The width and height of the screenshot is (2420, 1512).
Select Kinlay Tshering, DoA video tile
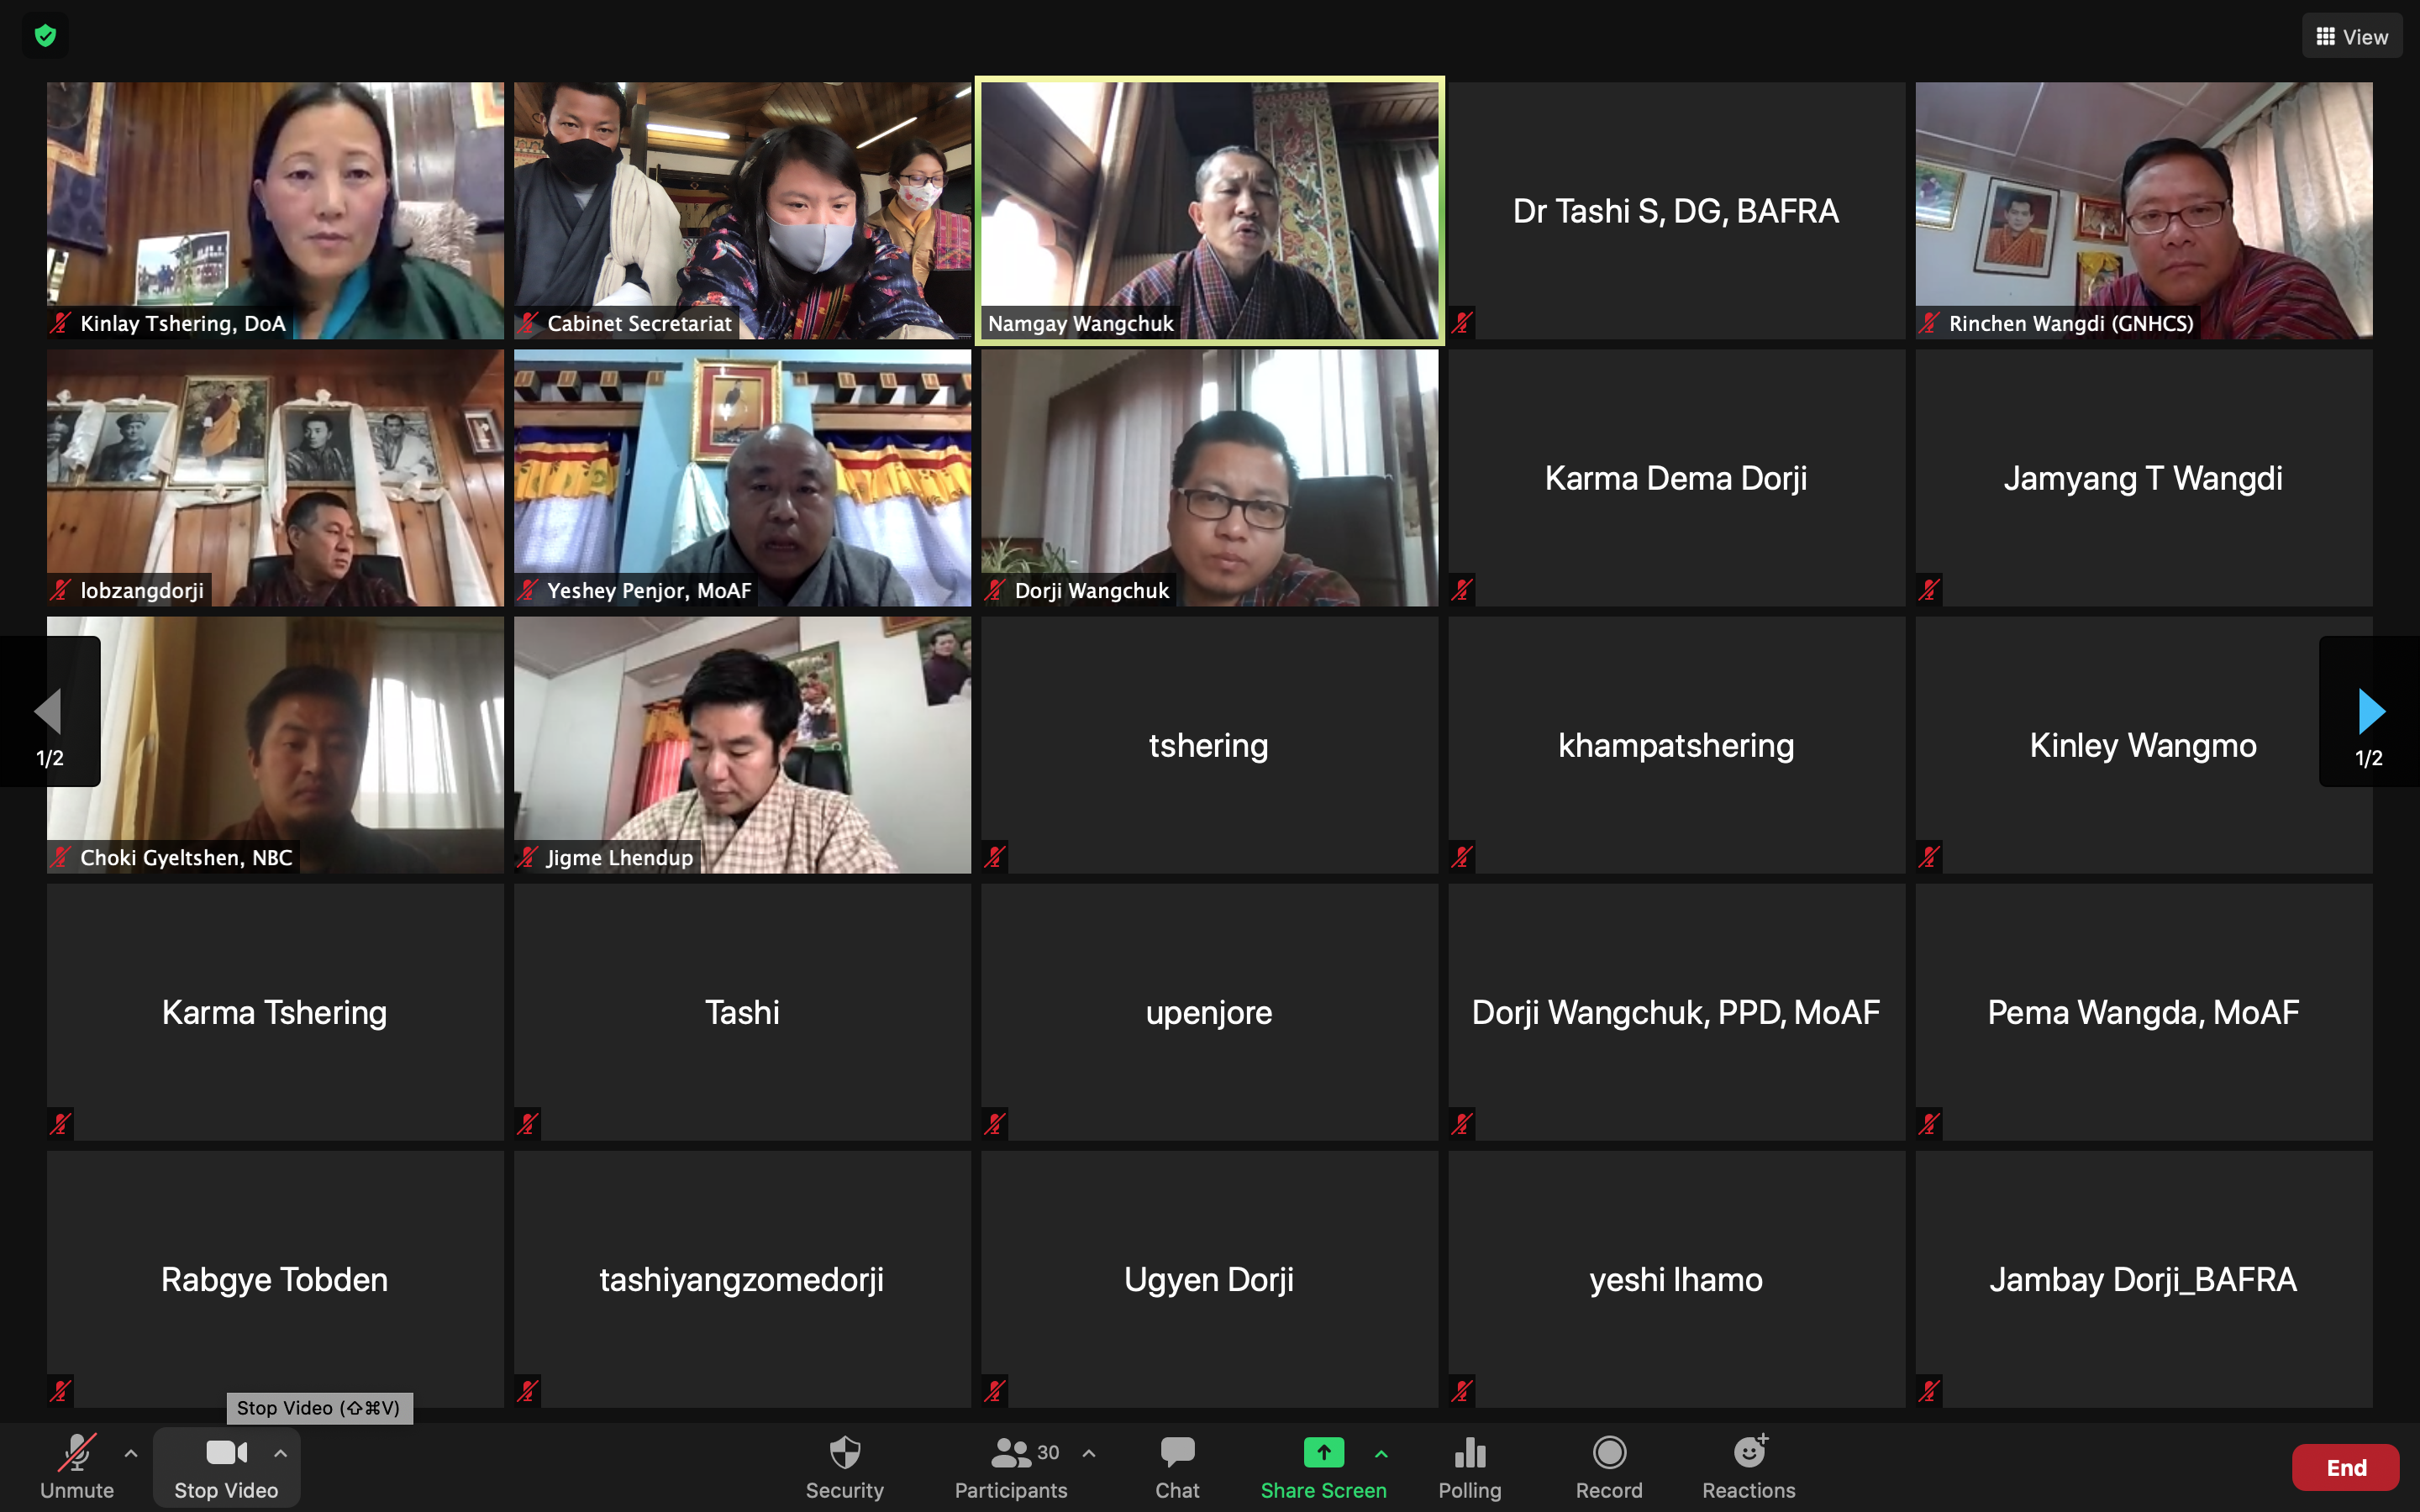tap(275, 210)
